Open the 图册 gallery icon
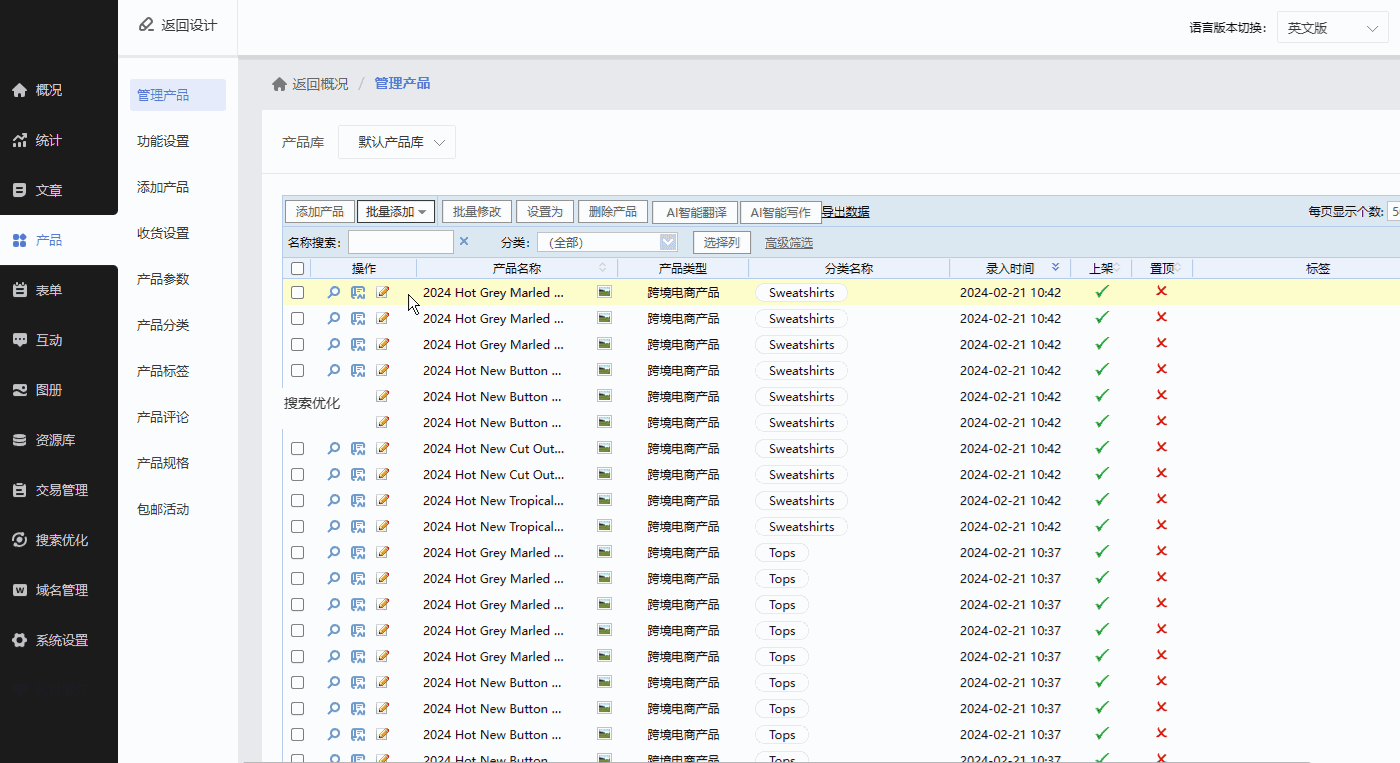The height and width of the screenshot is (763, 1400). [x=19, y=390]
